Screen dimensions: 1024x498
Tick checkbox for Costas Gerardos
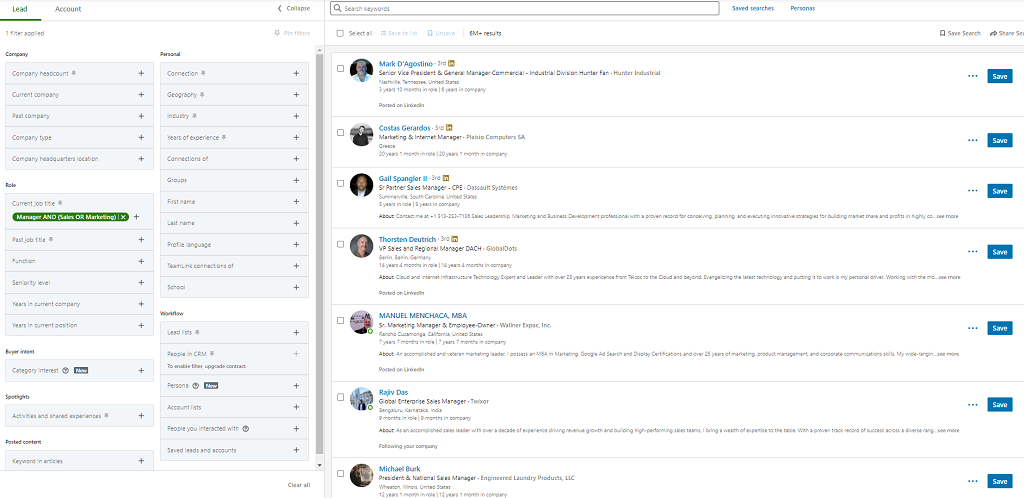point(340,132)
